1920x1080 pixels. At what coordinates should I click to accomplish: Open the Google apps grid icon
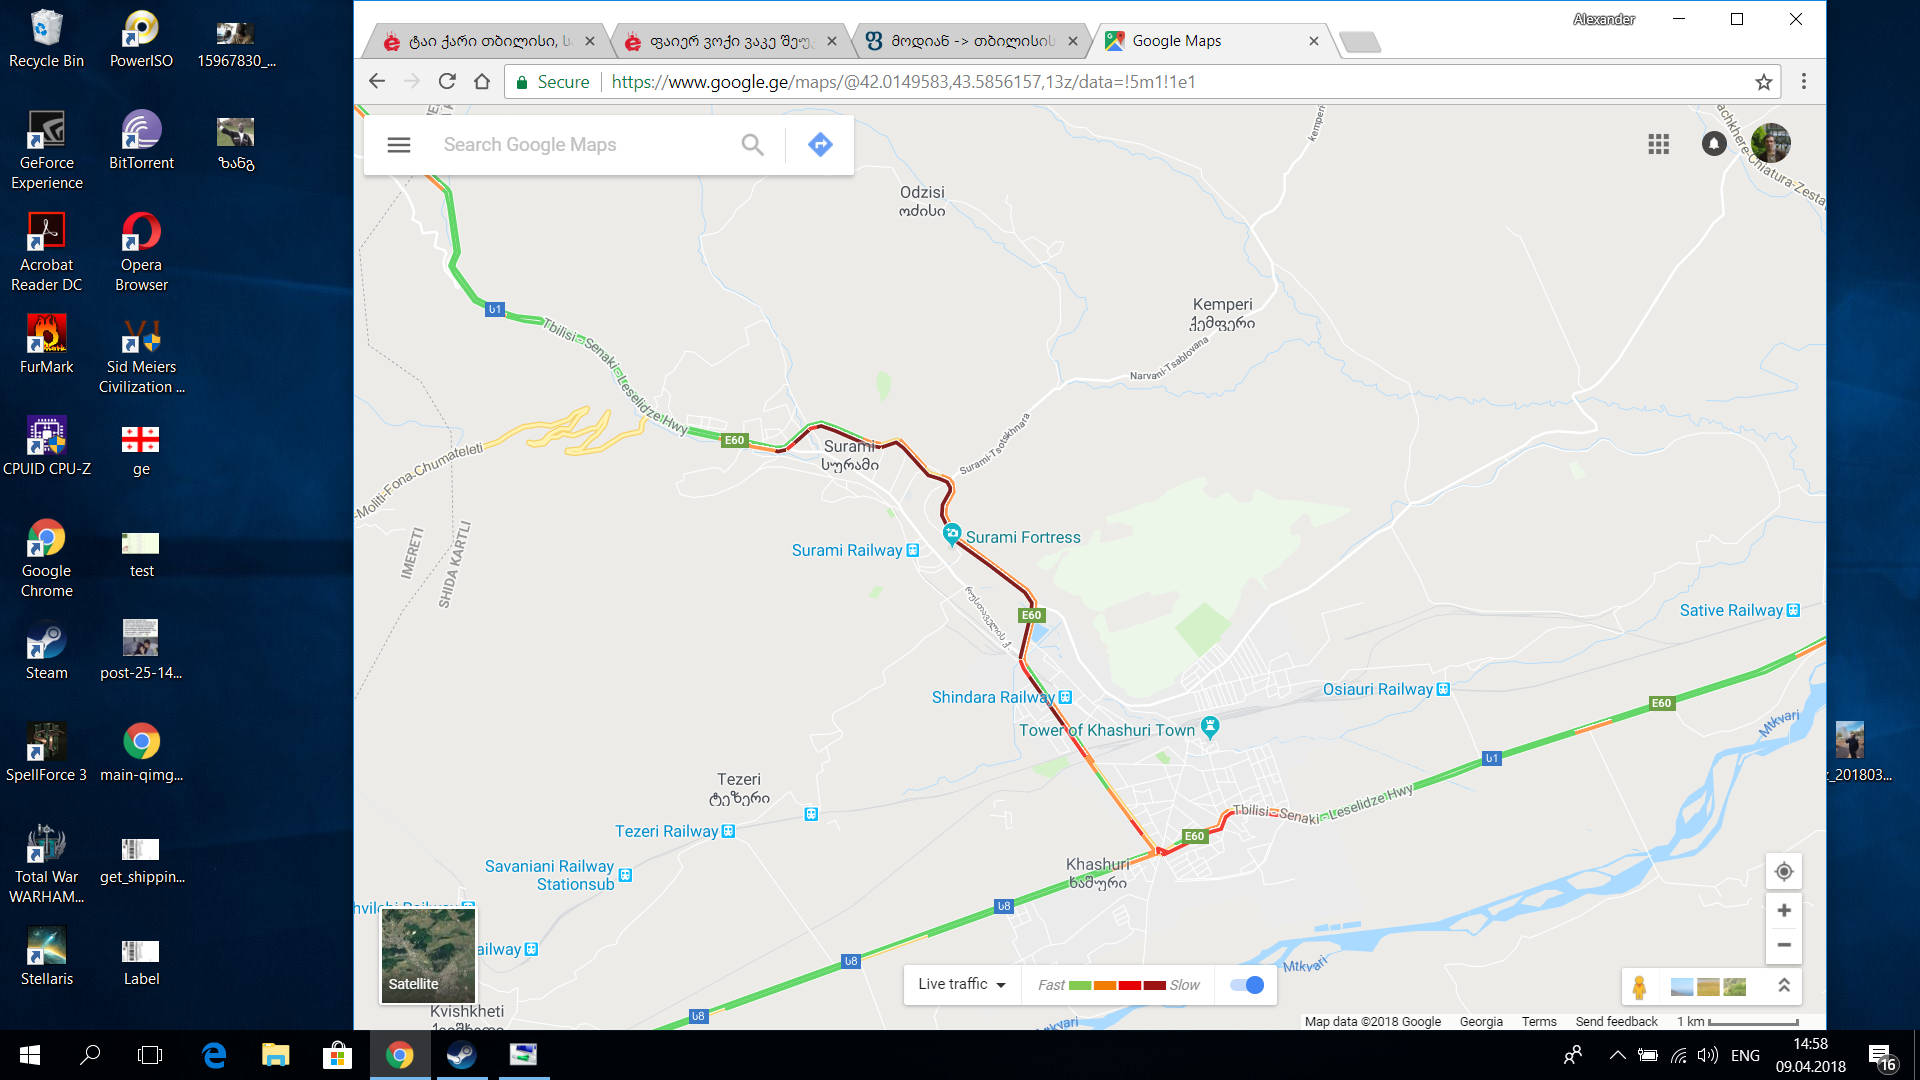pos(1658,144)
